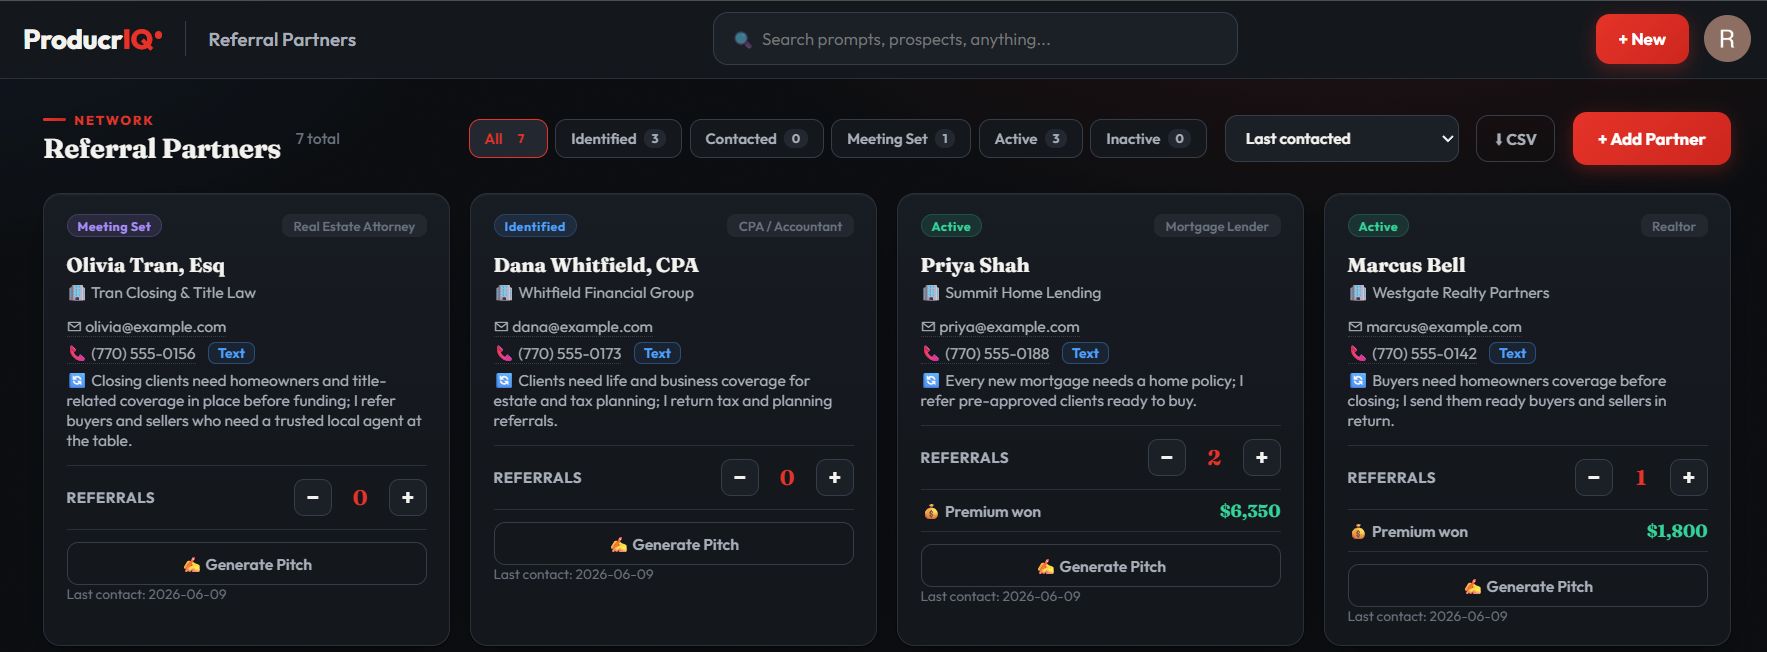Click reciprocity icon in Priya Shah's note
1767x652 pixels.
pos(930,381)
